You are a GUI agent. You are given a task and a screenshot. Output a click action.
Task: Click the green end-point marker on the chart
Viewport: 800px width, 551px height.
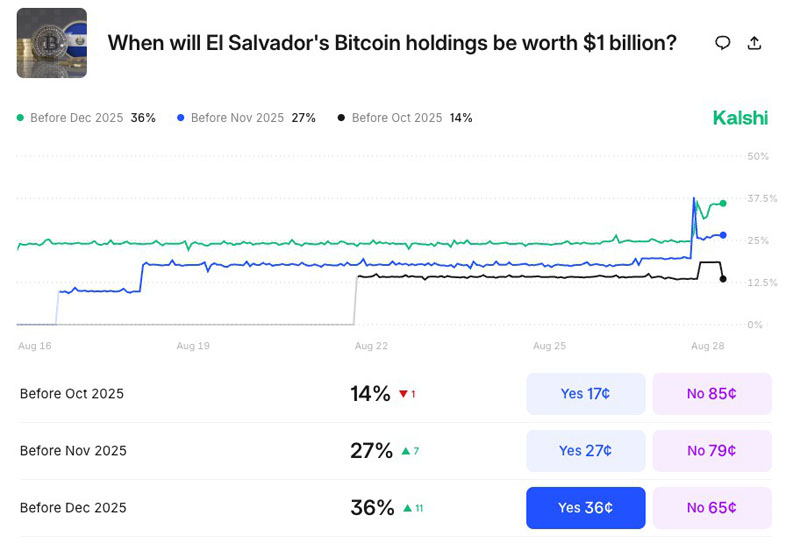(723, 203)
